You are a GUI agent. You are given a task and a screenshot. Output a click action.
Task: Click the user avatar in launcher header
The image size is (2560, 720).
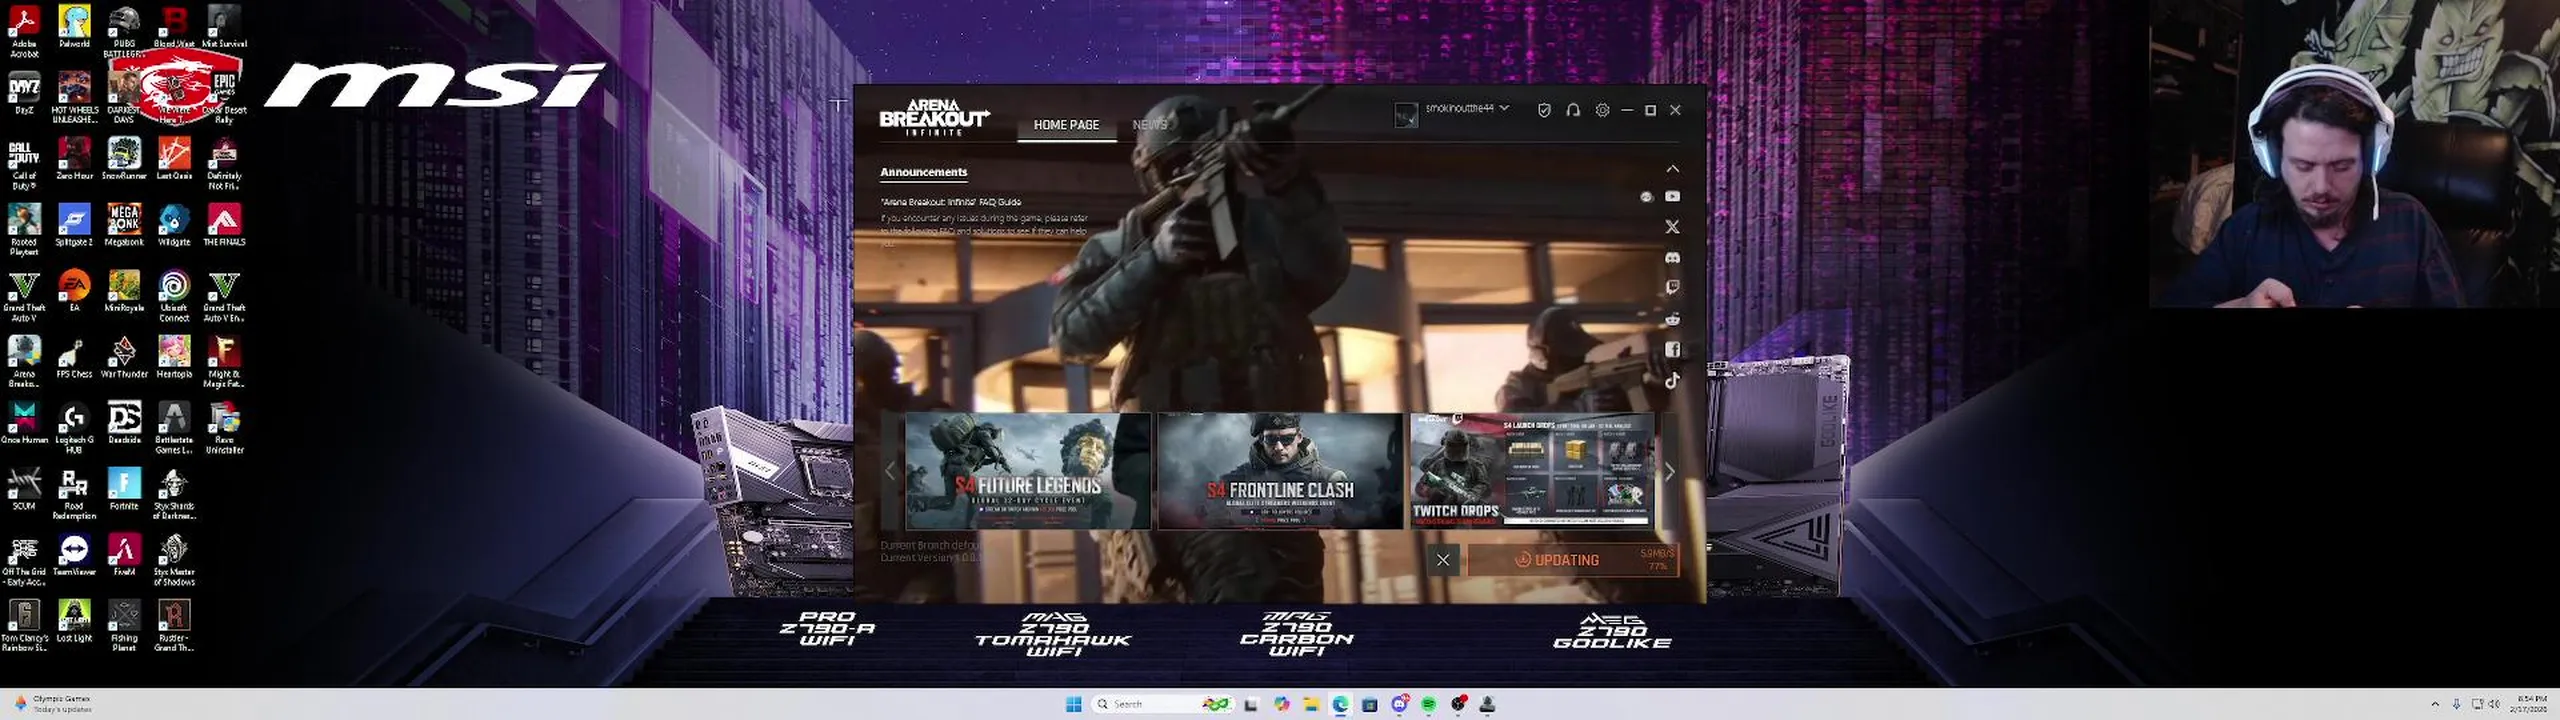1406,115
